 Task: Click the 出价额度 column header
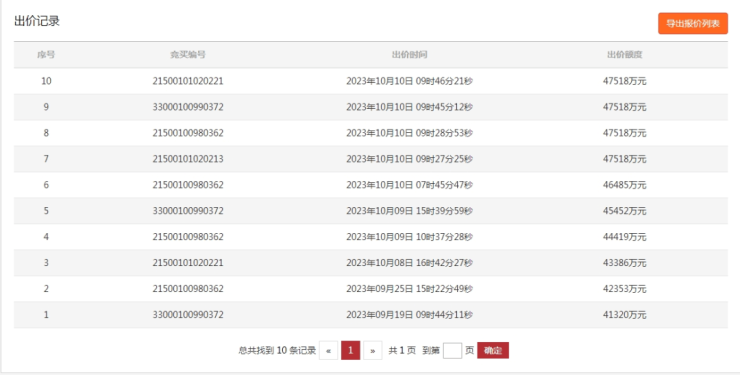pyautogui.click(x=624, y=55)
